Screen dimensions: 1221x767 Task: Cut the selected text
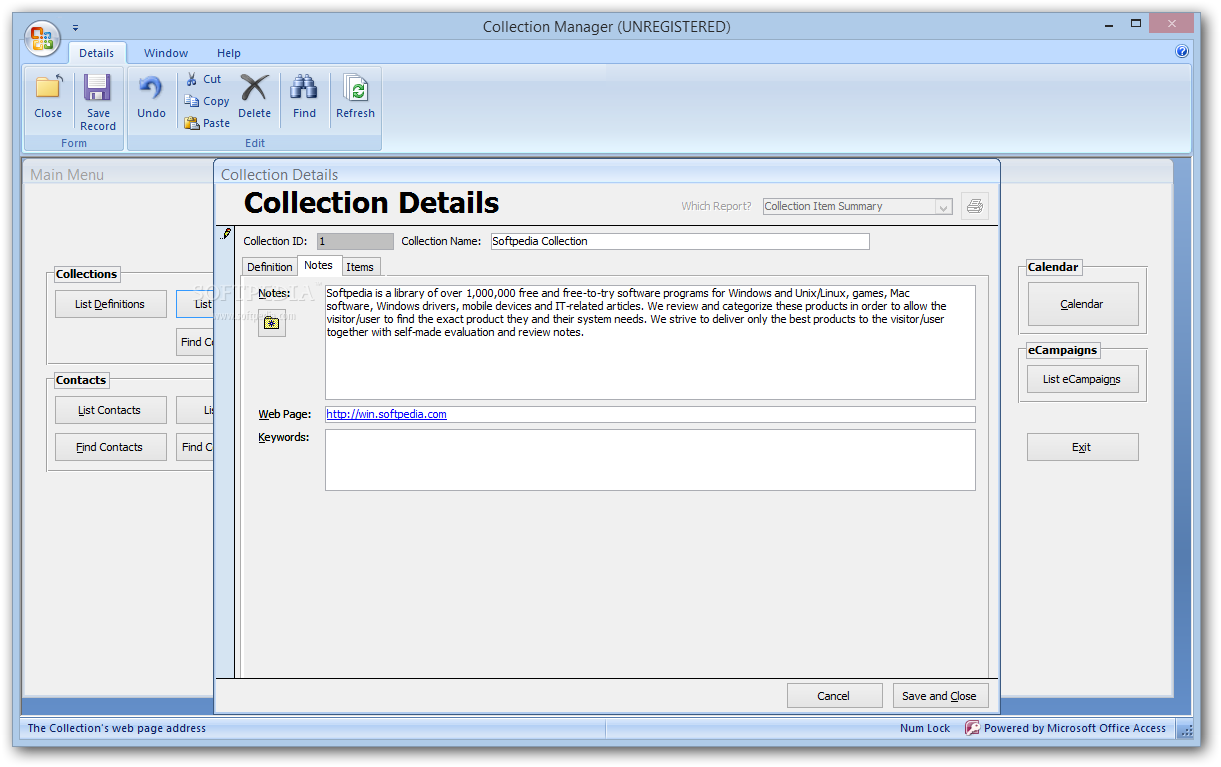pos(203,79)
